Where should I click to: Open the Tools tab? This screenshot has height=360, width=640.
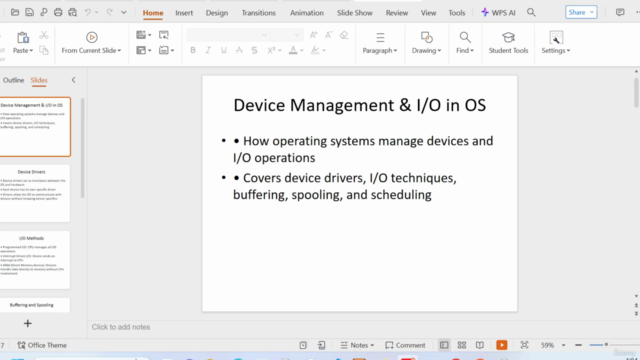click(457, 13)
